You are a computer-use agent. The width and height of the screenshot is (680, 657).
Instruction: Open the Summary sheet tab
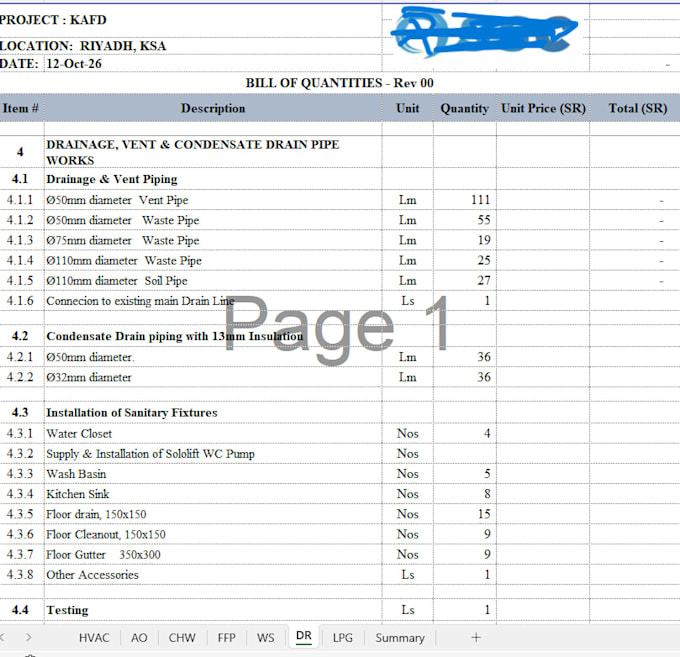point(400,637)
